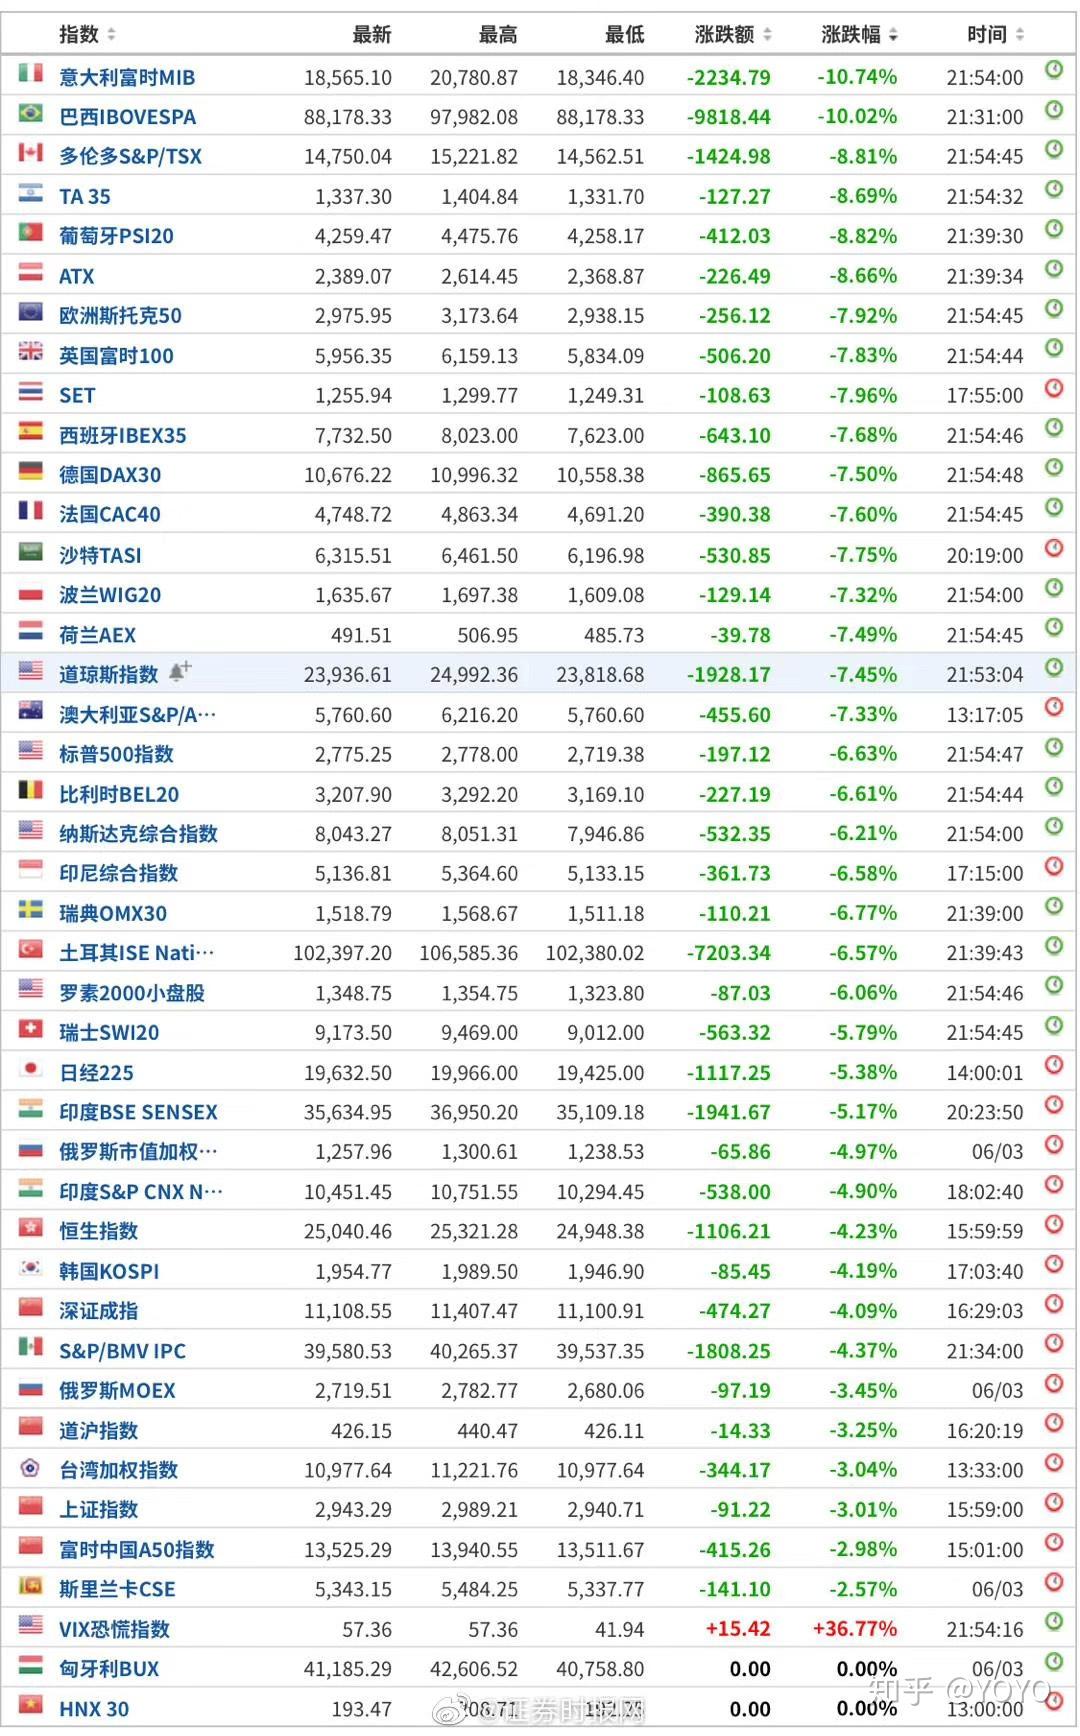Click the Sweden flag beside 瑞典OMX30
Viewport: 1080px width, 1736px height.
click(x=31, y=910)
